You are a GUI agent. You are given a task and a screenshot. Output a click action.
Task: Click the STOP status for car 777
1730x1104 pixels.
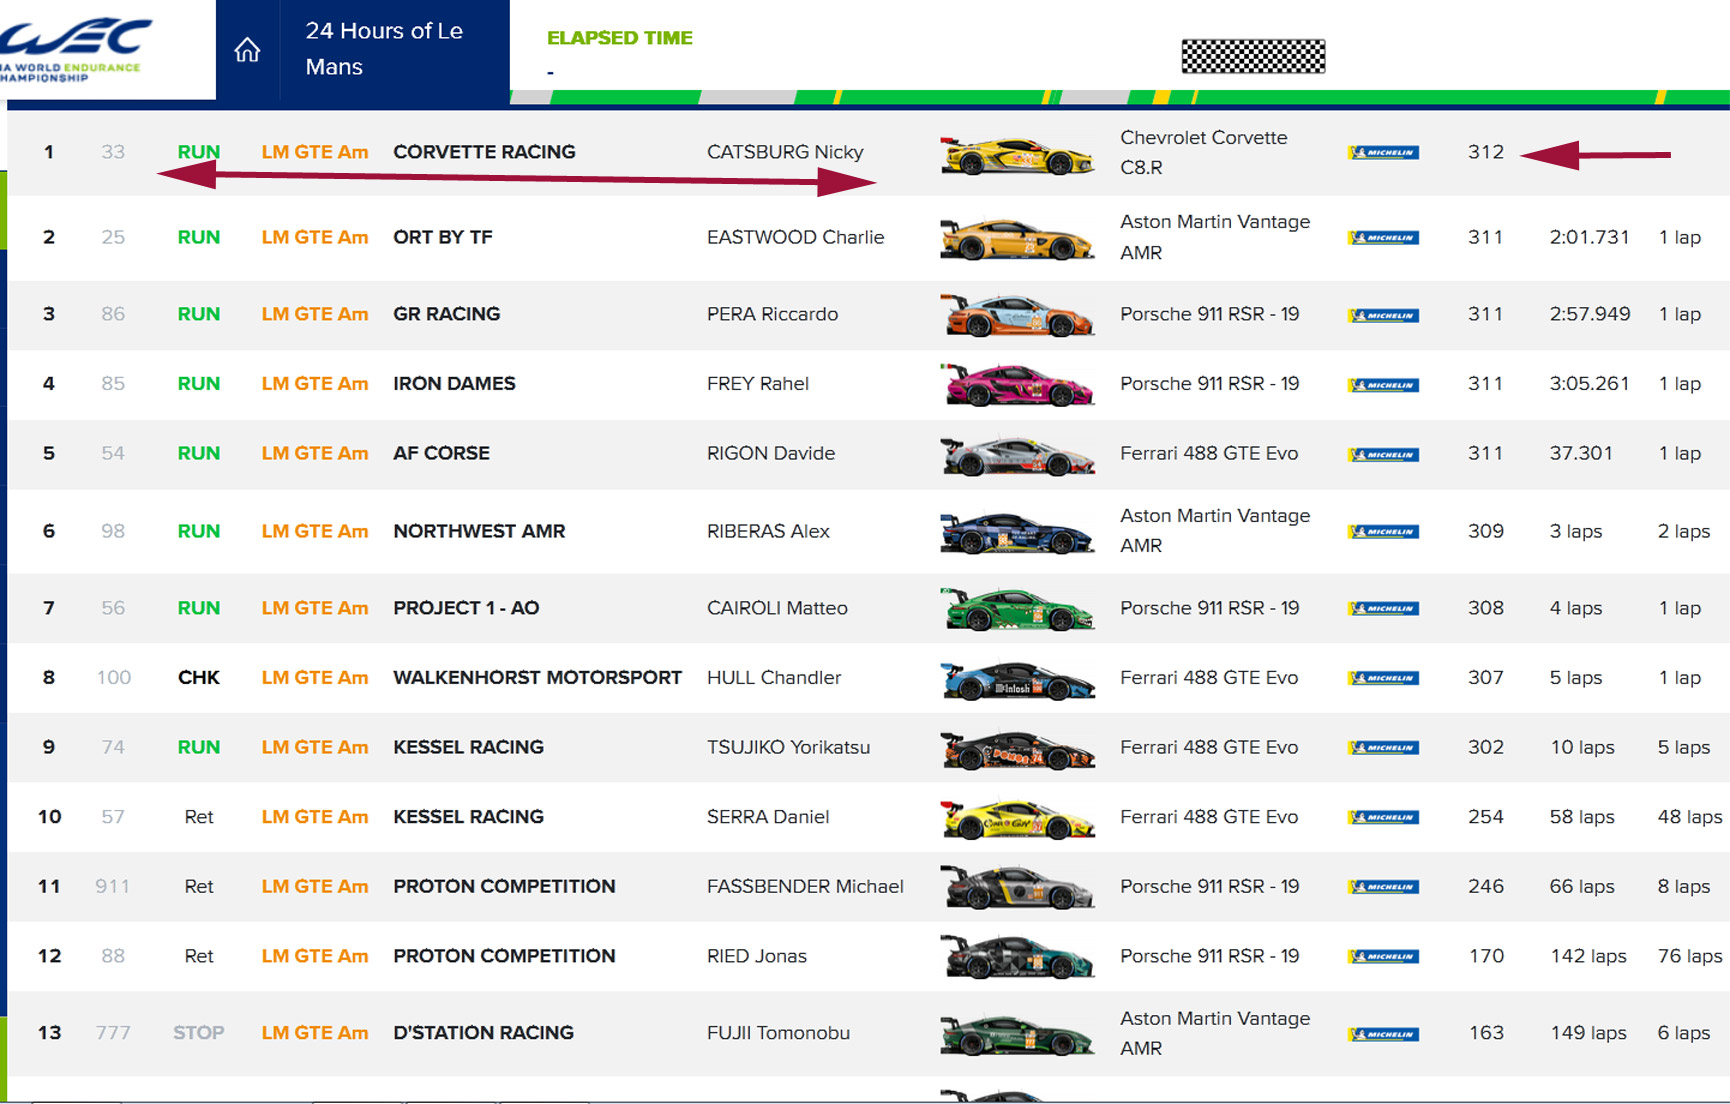tap(198, 1033)
